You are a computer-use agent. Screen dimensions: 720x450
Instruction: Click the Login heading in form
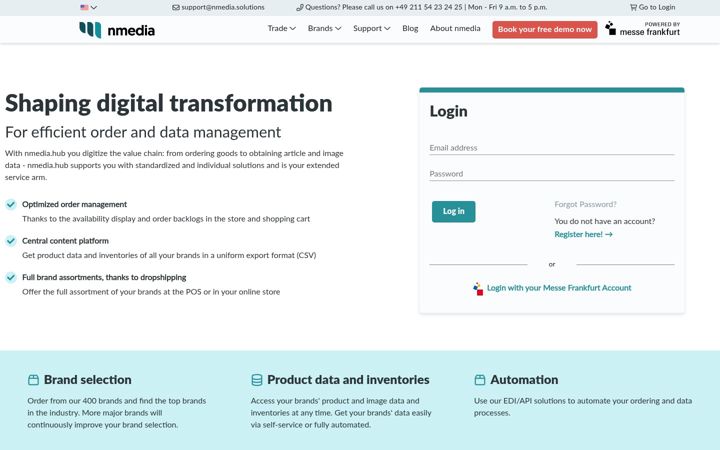pyautogui.click(x=448, y=112)
